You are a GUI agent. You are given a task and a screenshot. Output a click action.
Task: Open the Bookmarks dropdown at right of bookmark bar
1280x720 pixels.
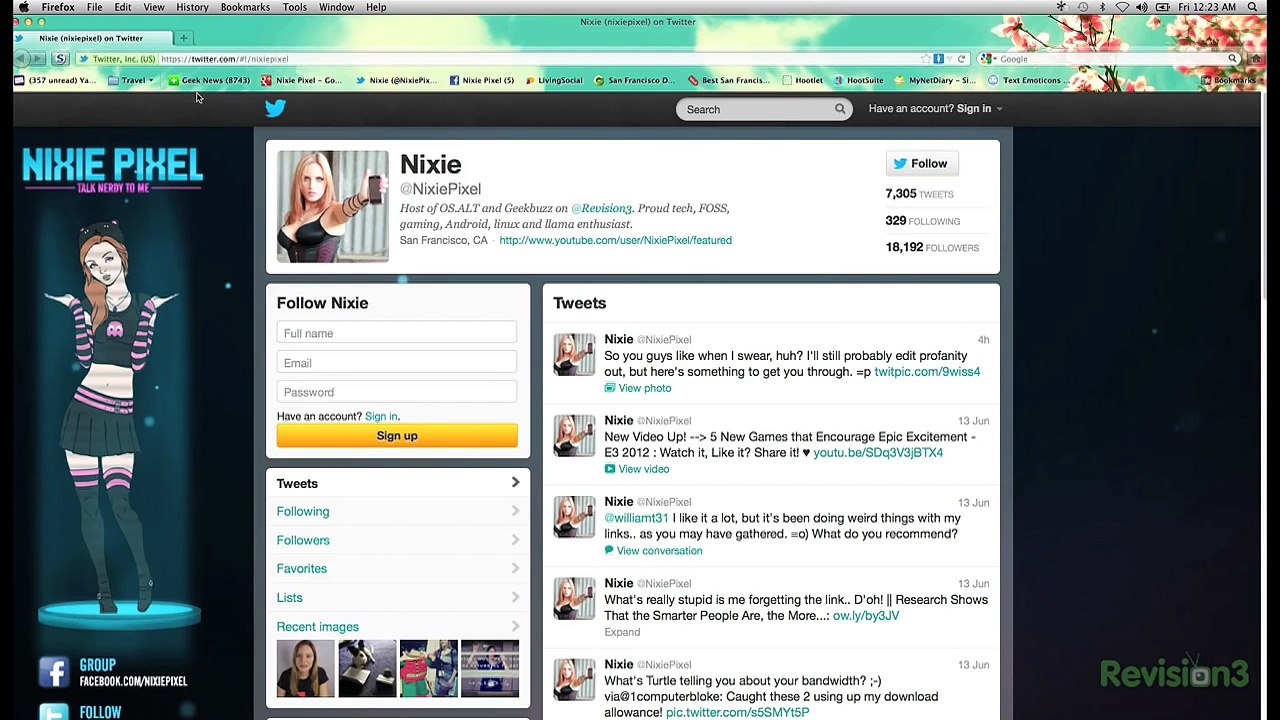(1234, 80)
